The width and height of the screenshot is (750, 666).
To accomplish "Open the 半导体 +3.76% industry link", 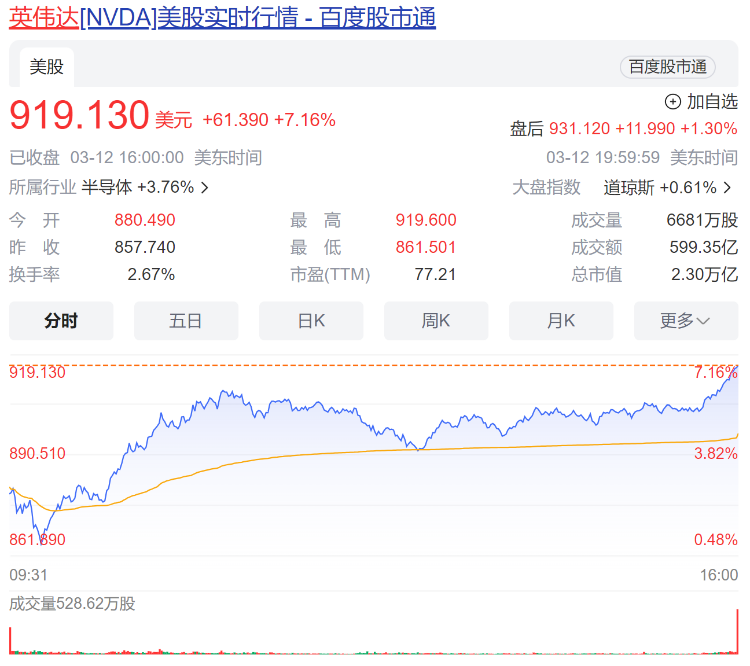I will coord(138,187).
